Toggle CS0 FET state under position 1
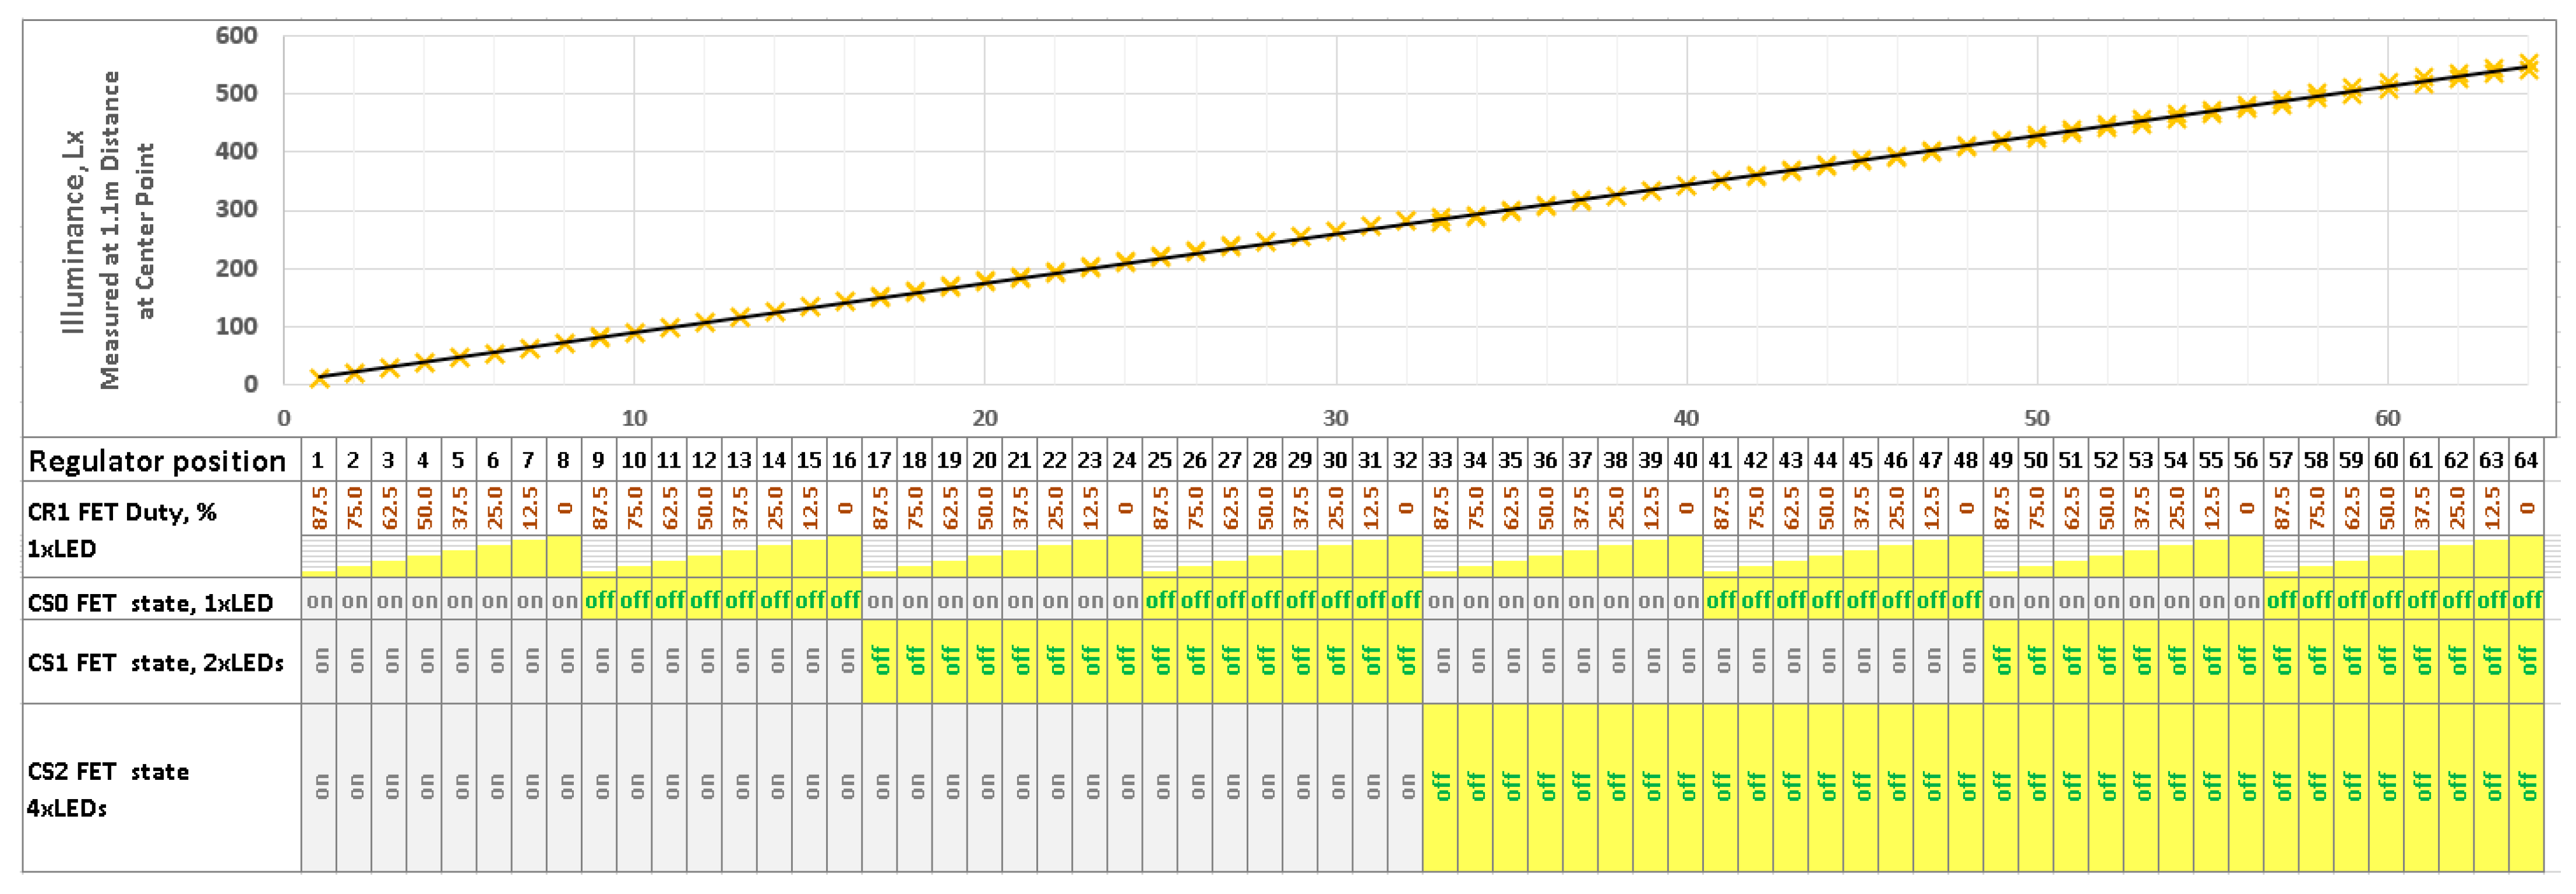Screen dimensions: 2576x894 [x=319, y=601]
